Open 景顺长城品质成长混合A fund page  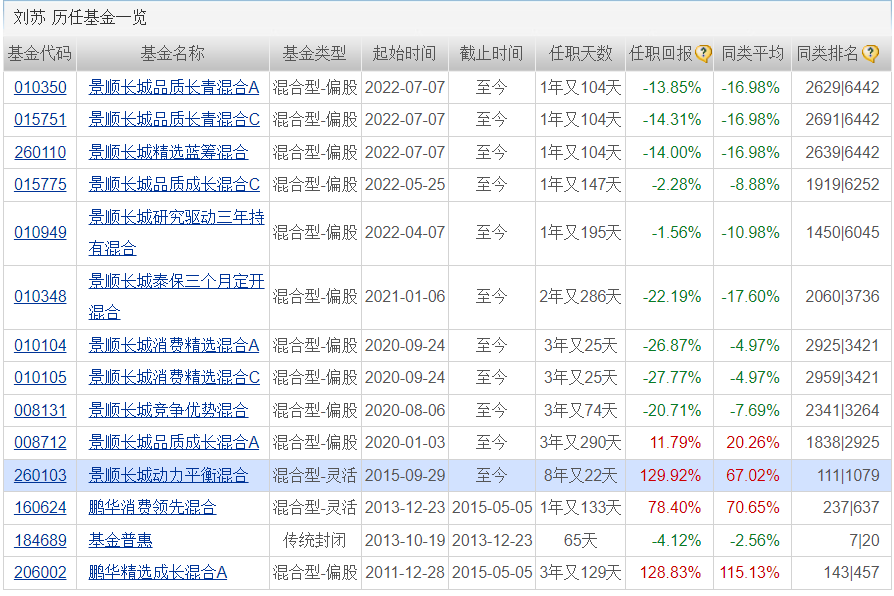[174, 442]
